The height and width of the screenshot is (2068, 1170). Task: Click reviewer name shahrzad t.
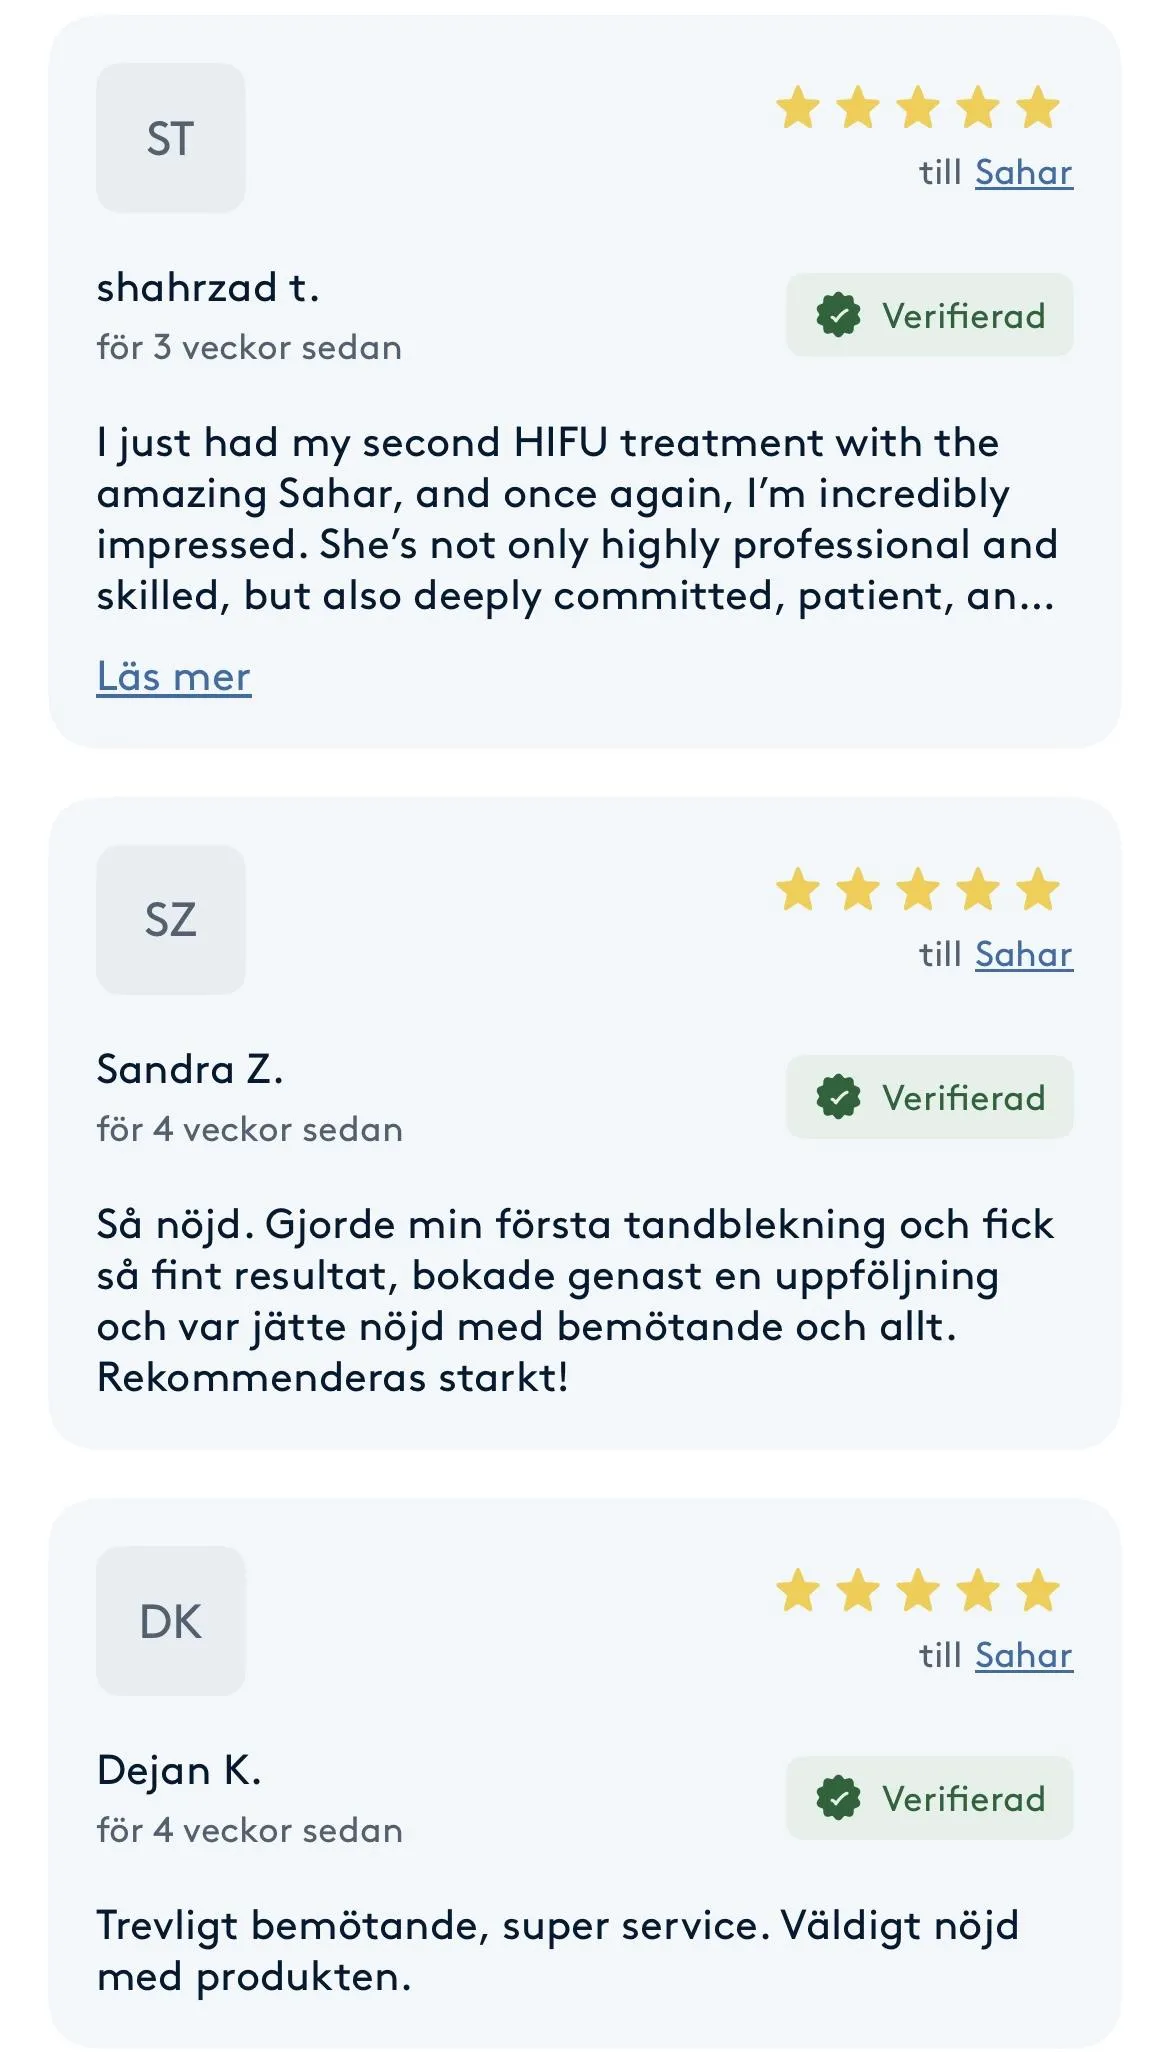(208, 288)
